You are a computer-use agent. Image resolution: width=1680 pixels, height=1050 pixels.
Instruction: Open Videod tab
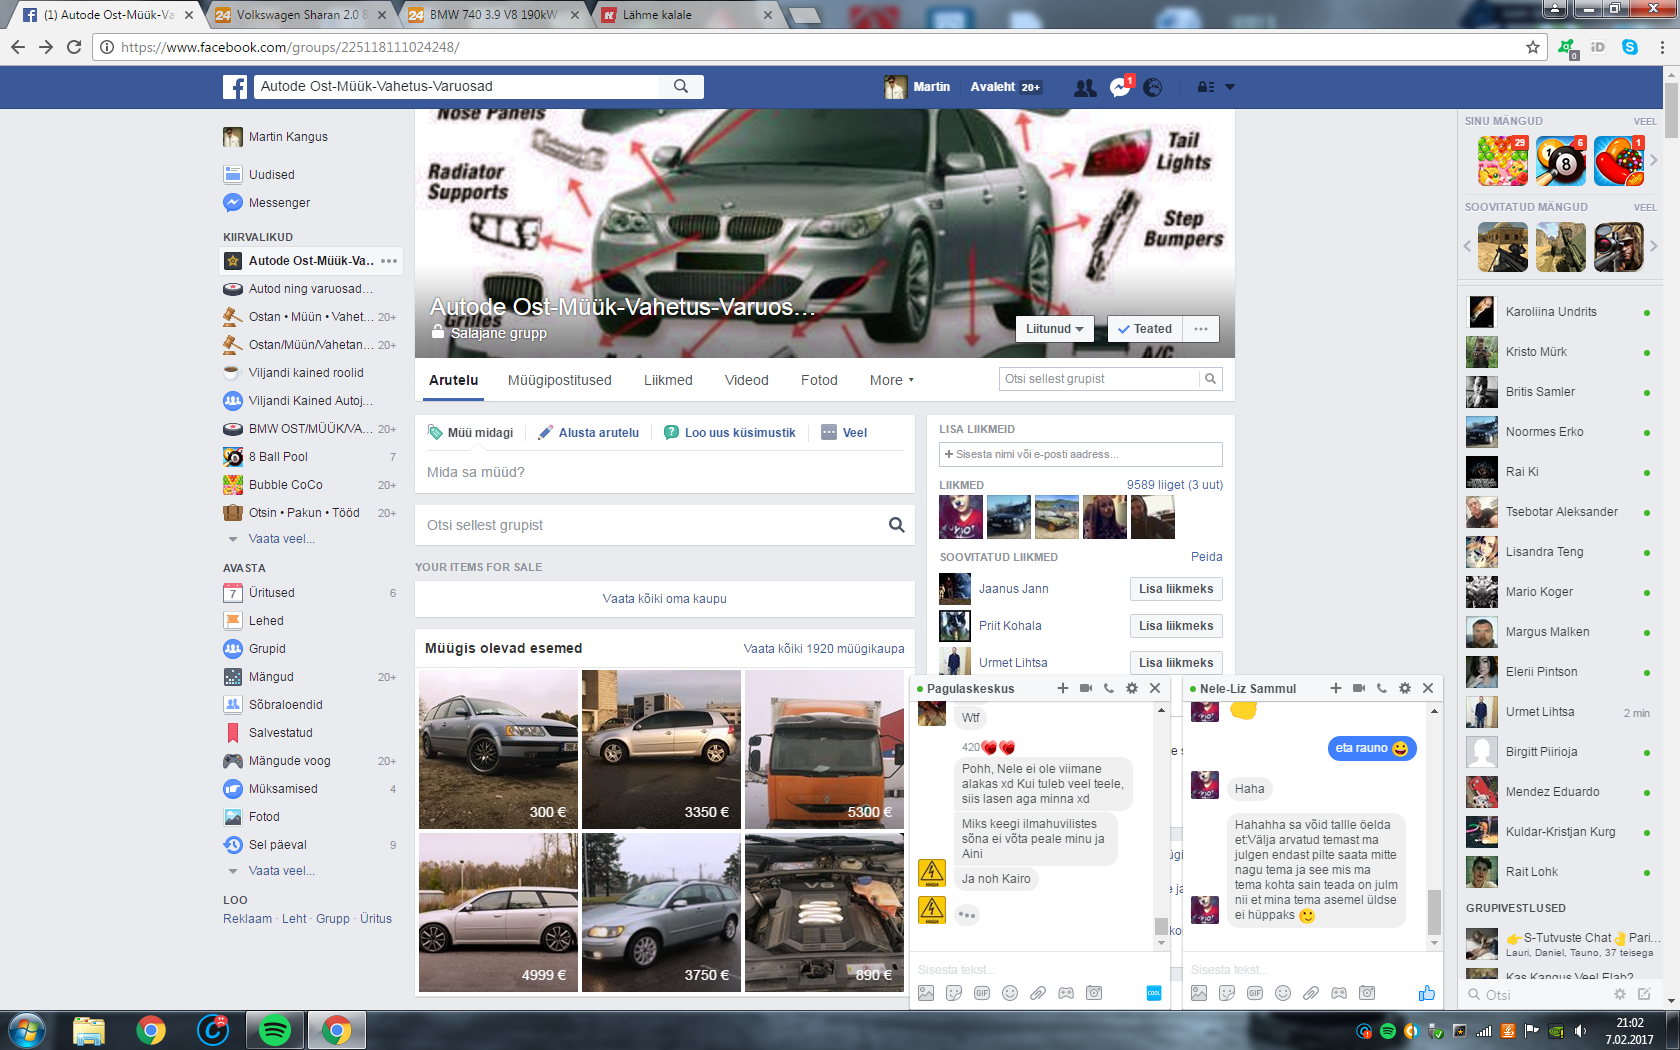click(x=747, y=380)
